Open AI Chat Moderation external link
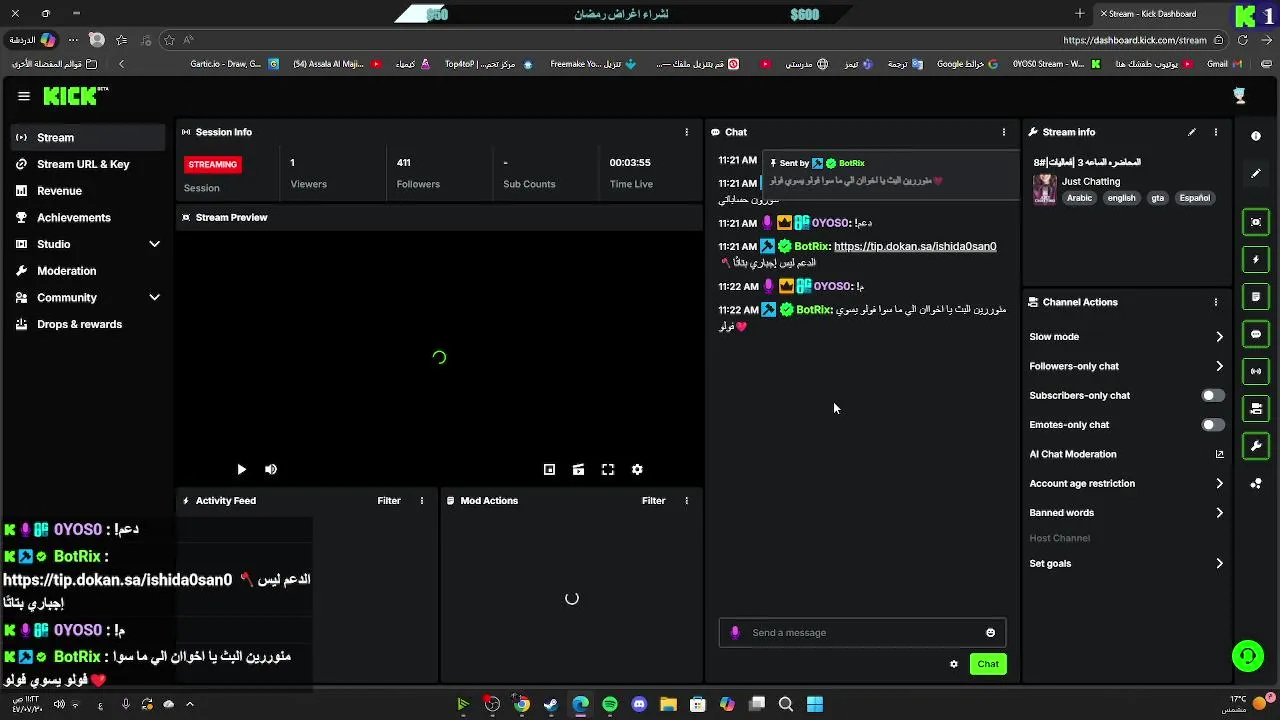1280x720 pixels. (1219, 454)
